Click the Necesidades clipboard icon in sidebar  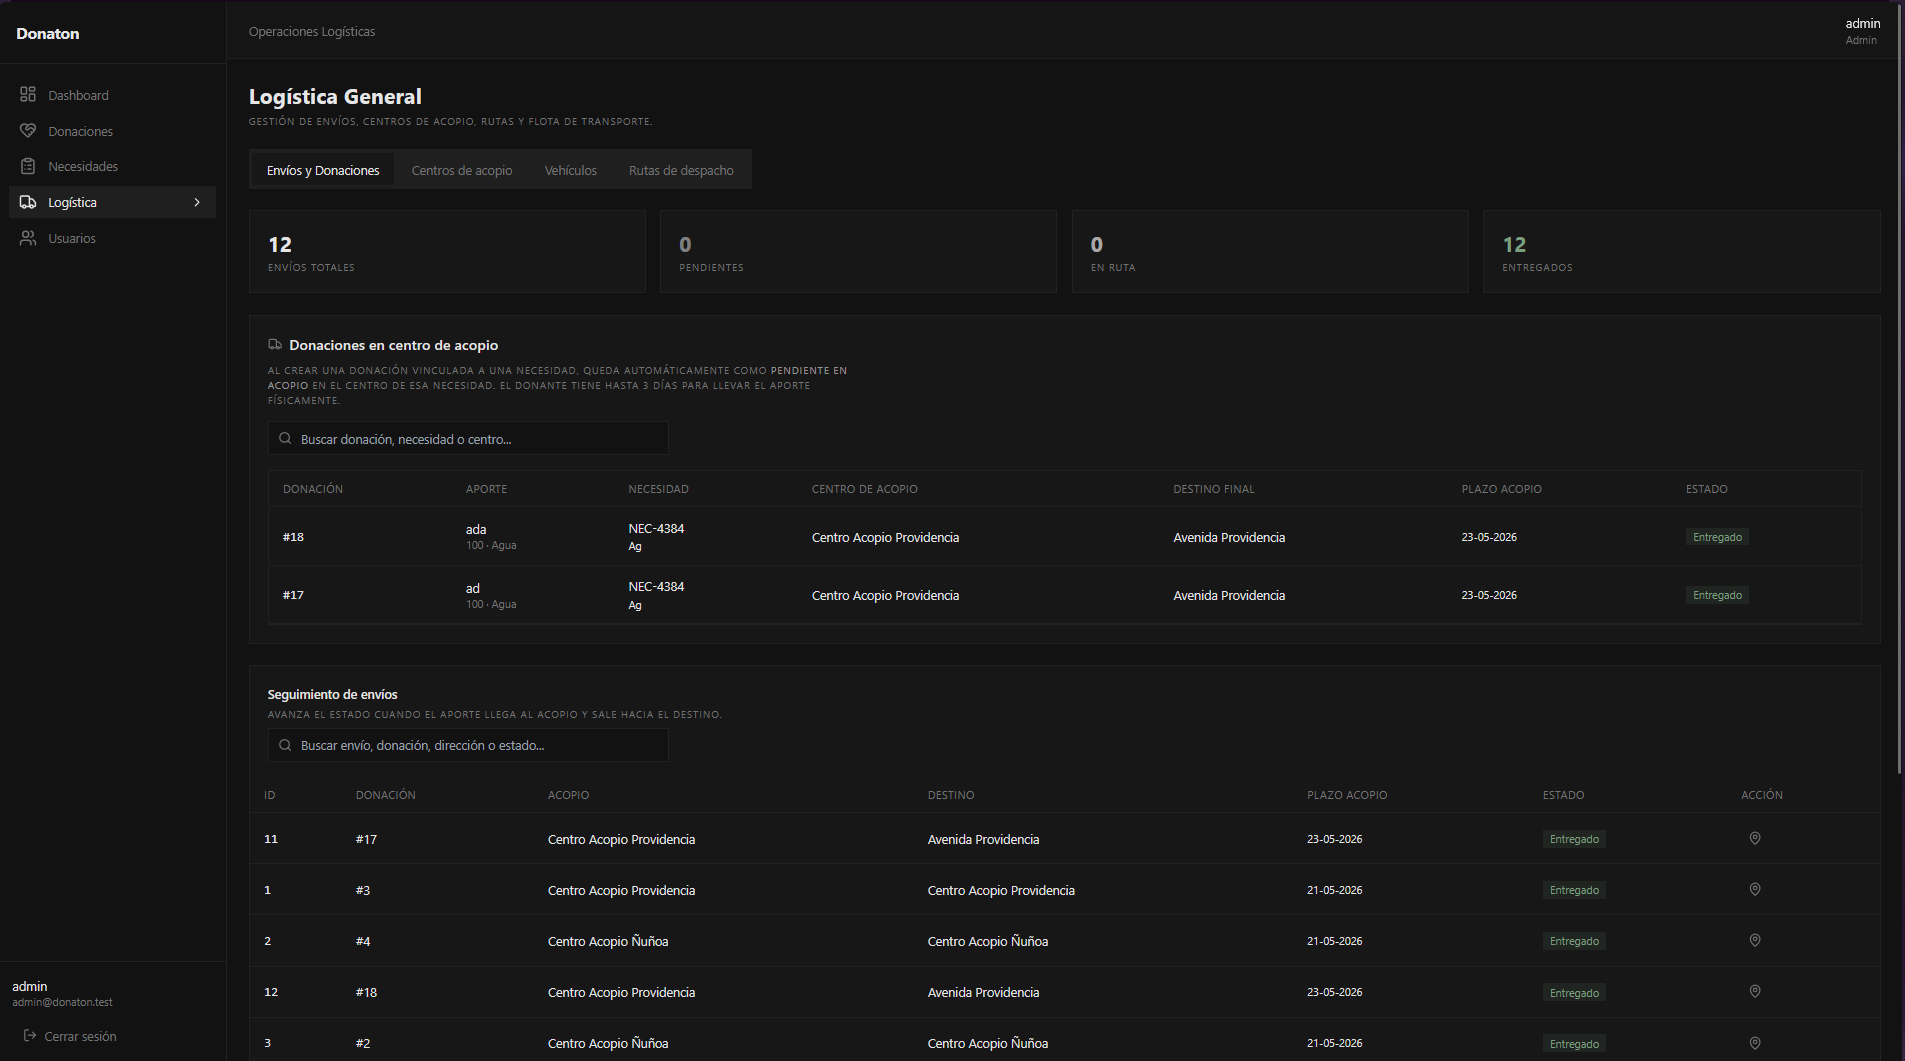click(28, 166)
